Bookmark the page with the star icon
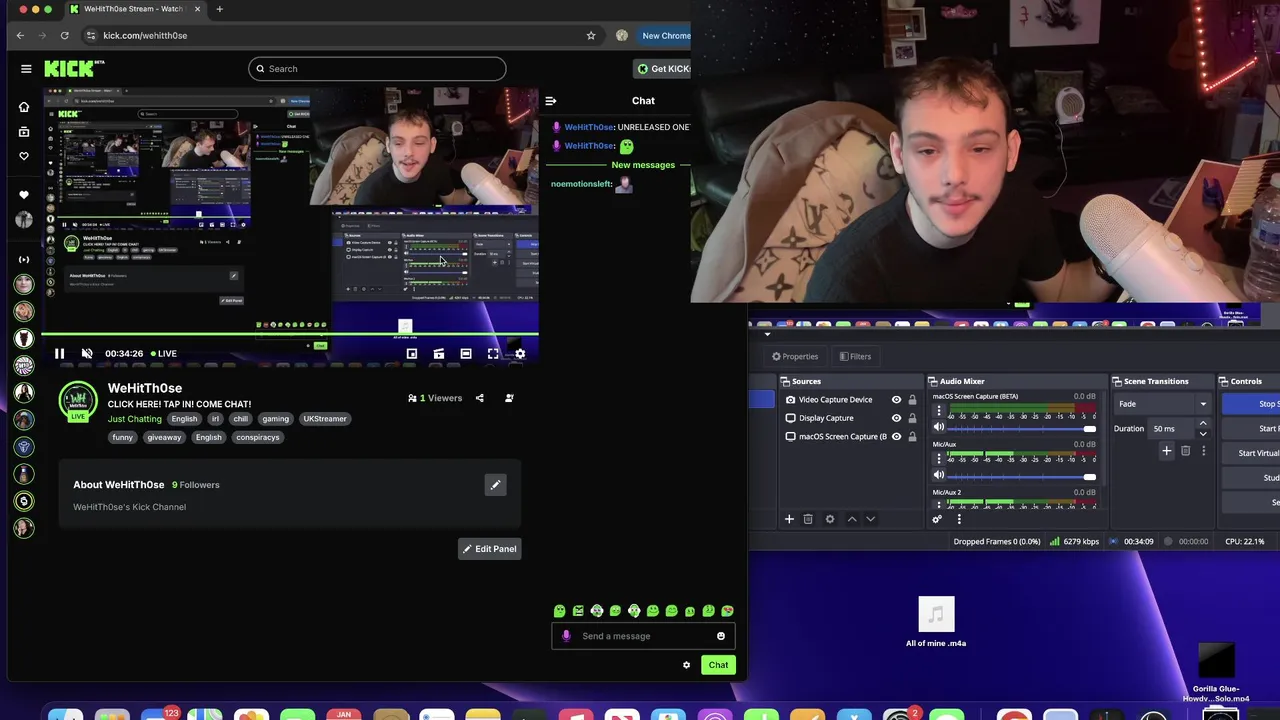 pos(591,35)
